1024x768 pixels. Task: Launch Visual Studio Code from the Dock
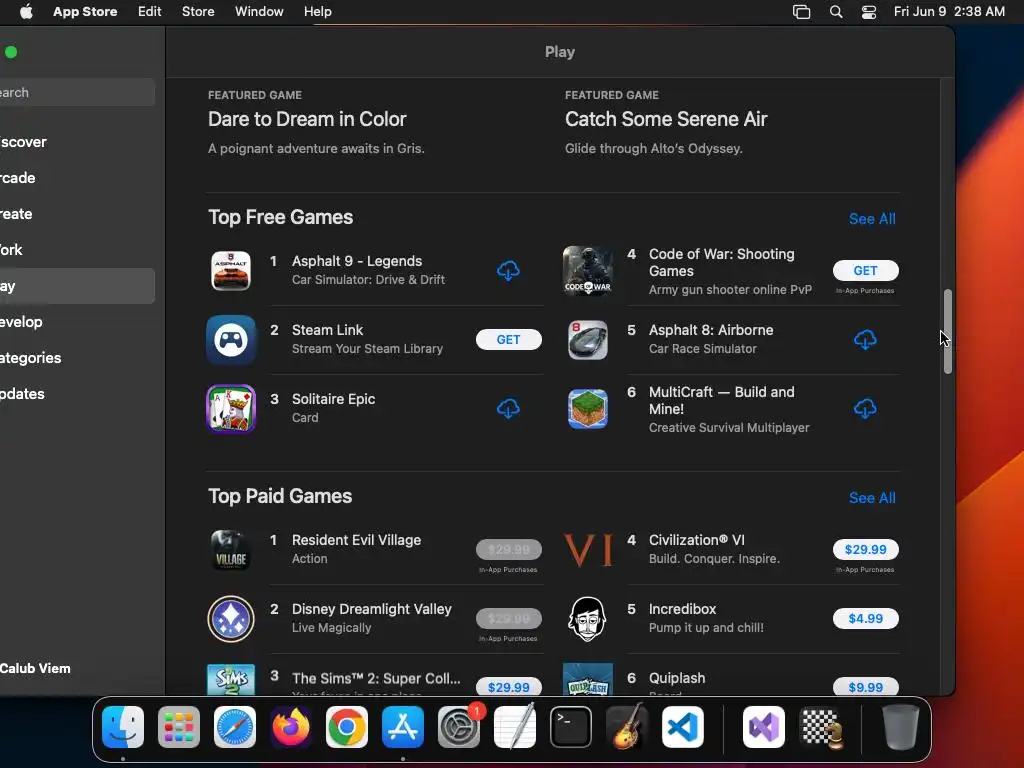[x=683, y=727]
